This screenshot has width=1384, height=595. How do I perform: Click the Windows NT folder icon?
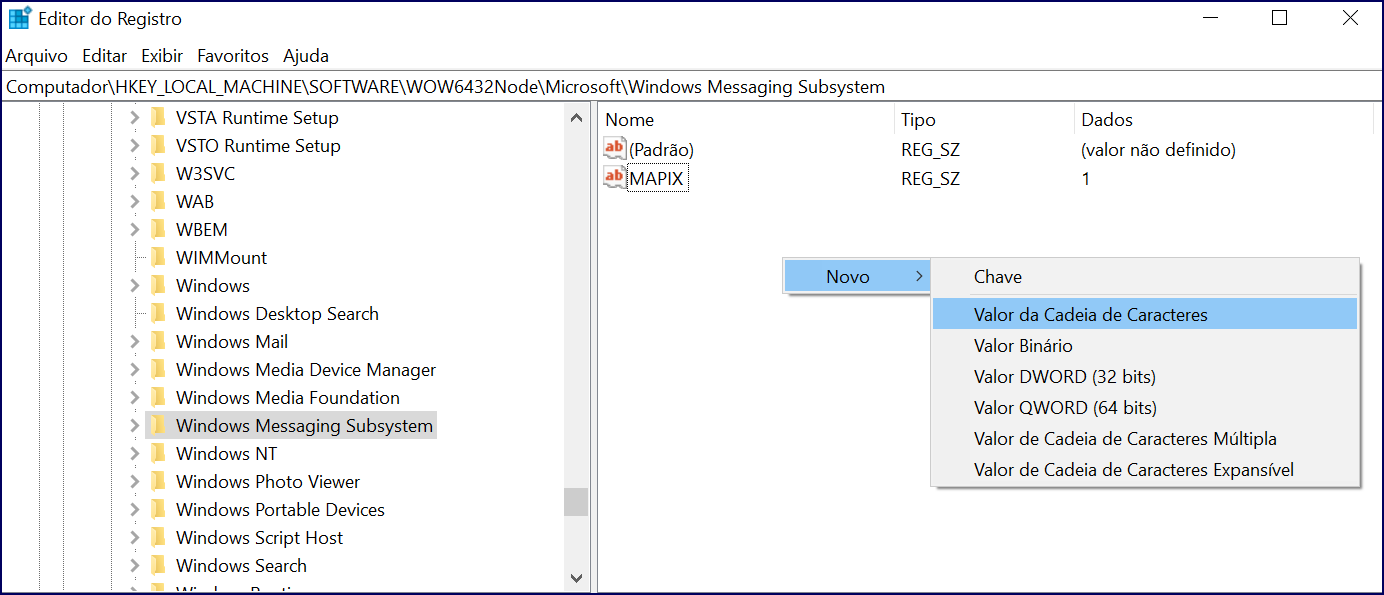click(158, 454)
